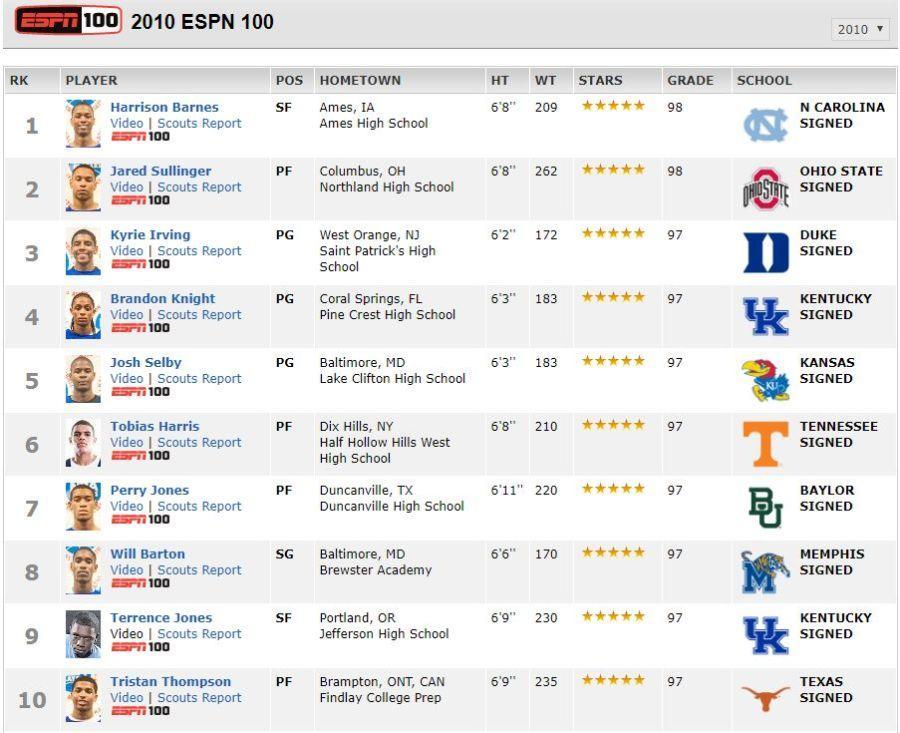Click Terrence Jones player photo thumbnail

tap(83, 634)
